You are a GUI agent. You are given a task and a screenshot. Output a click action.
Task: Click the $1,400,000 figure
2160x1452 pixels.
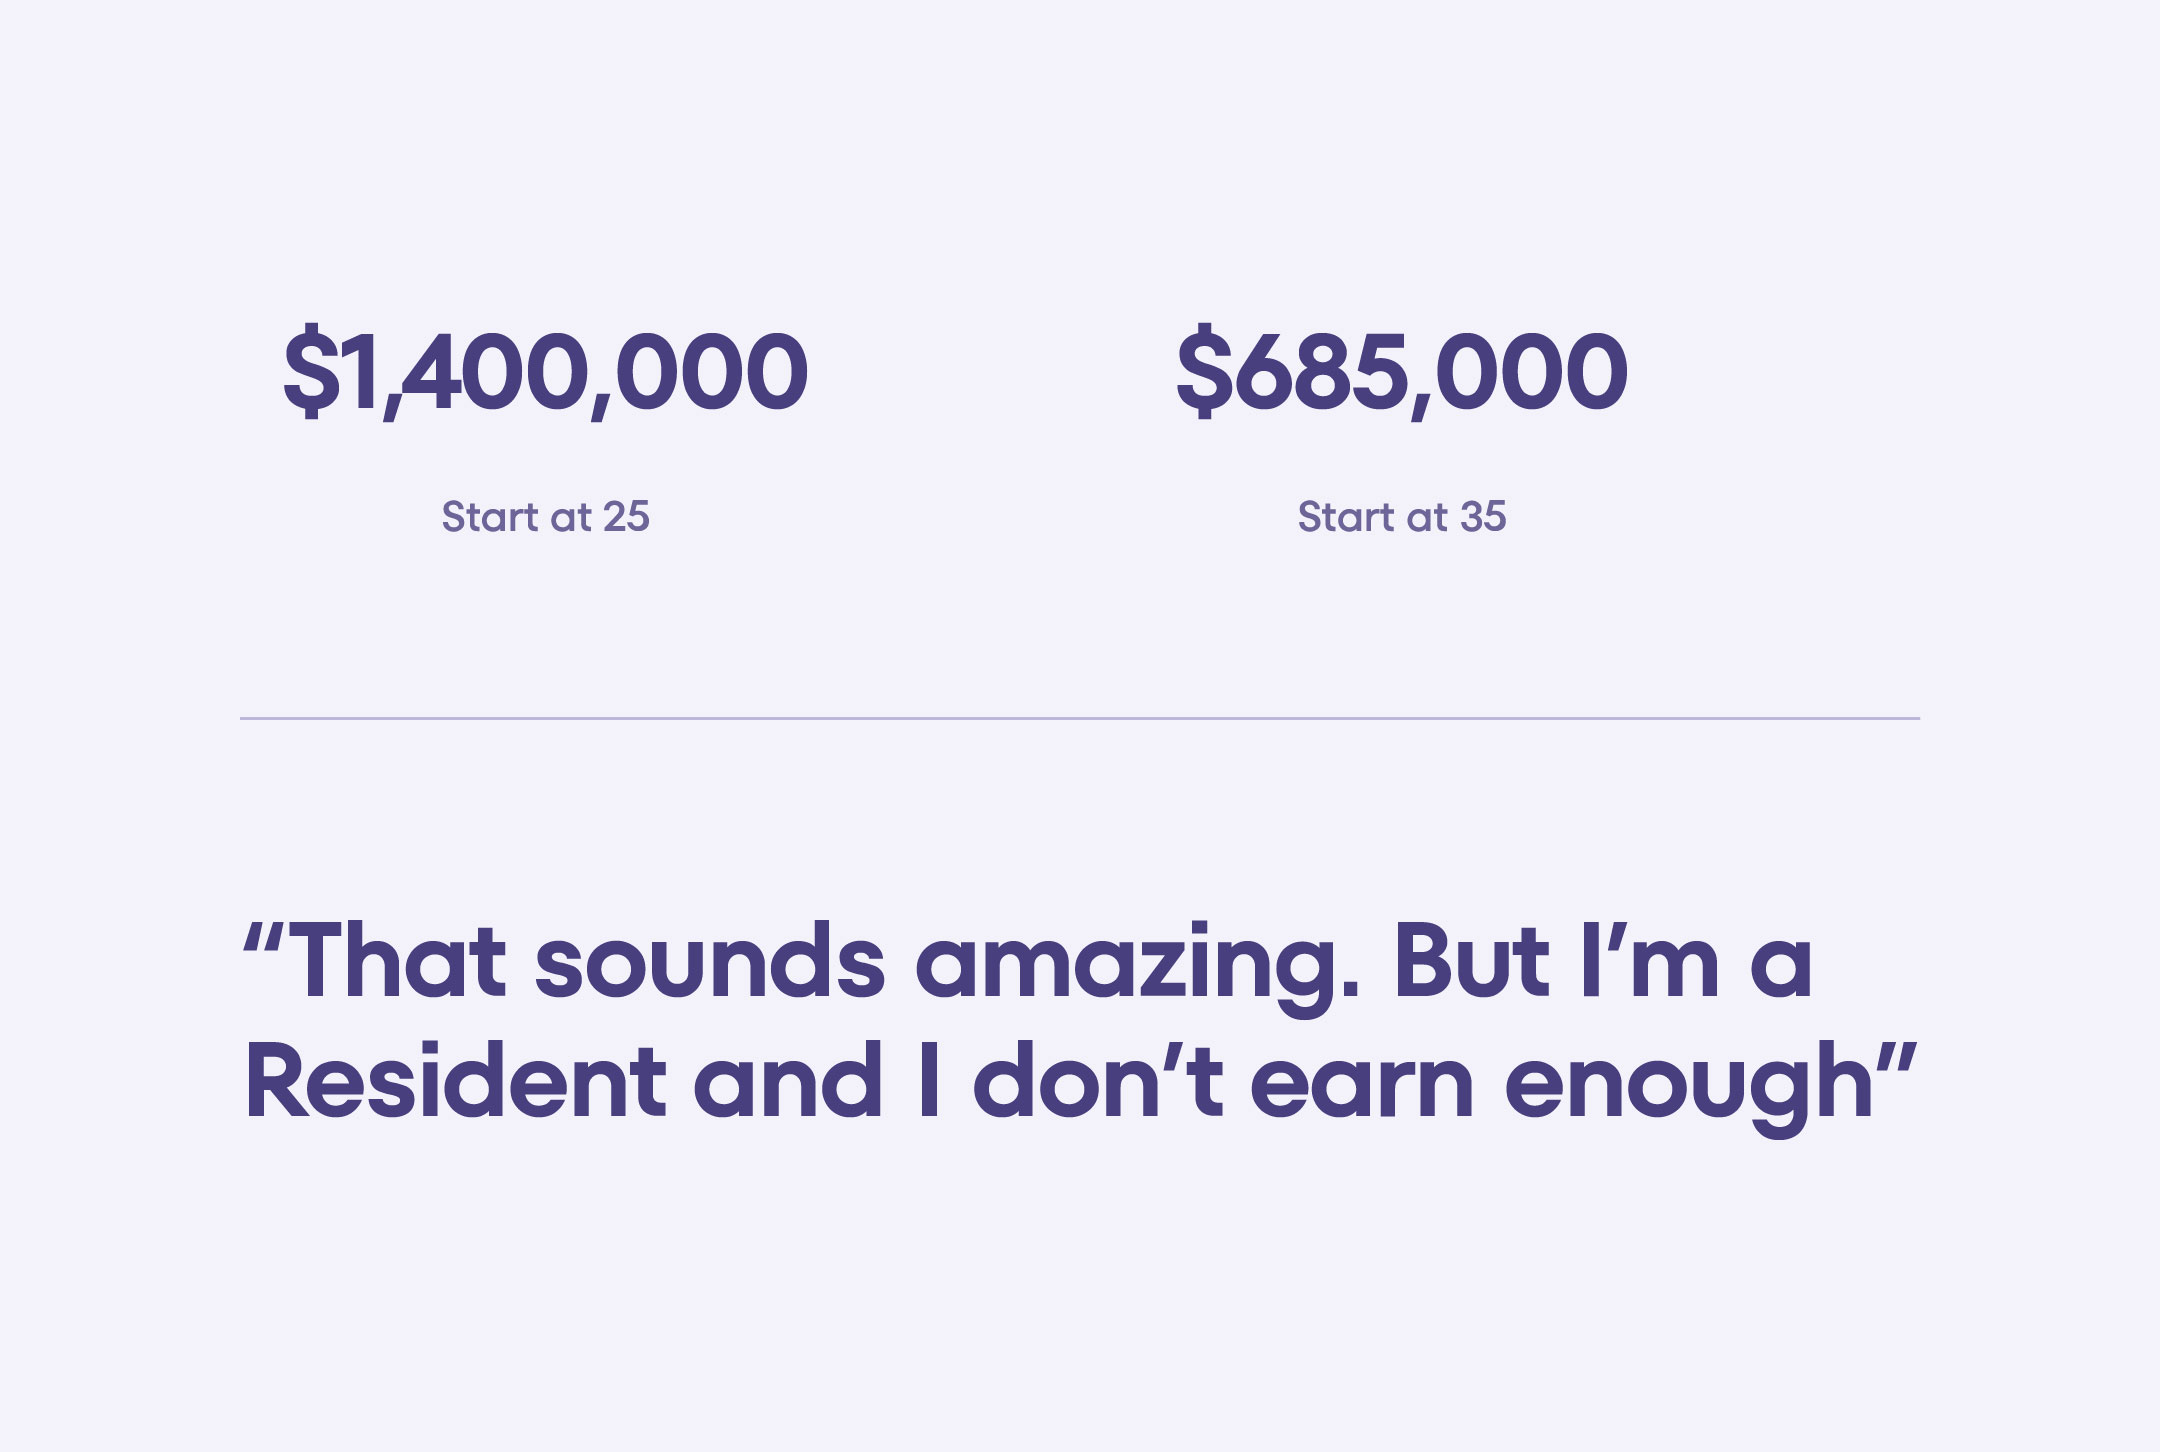[545, 372]
